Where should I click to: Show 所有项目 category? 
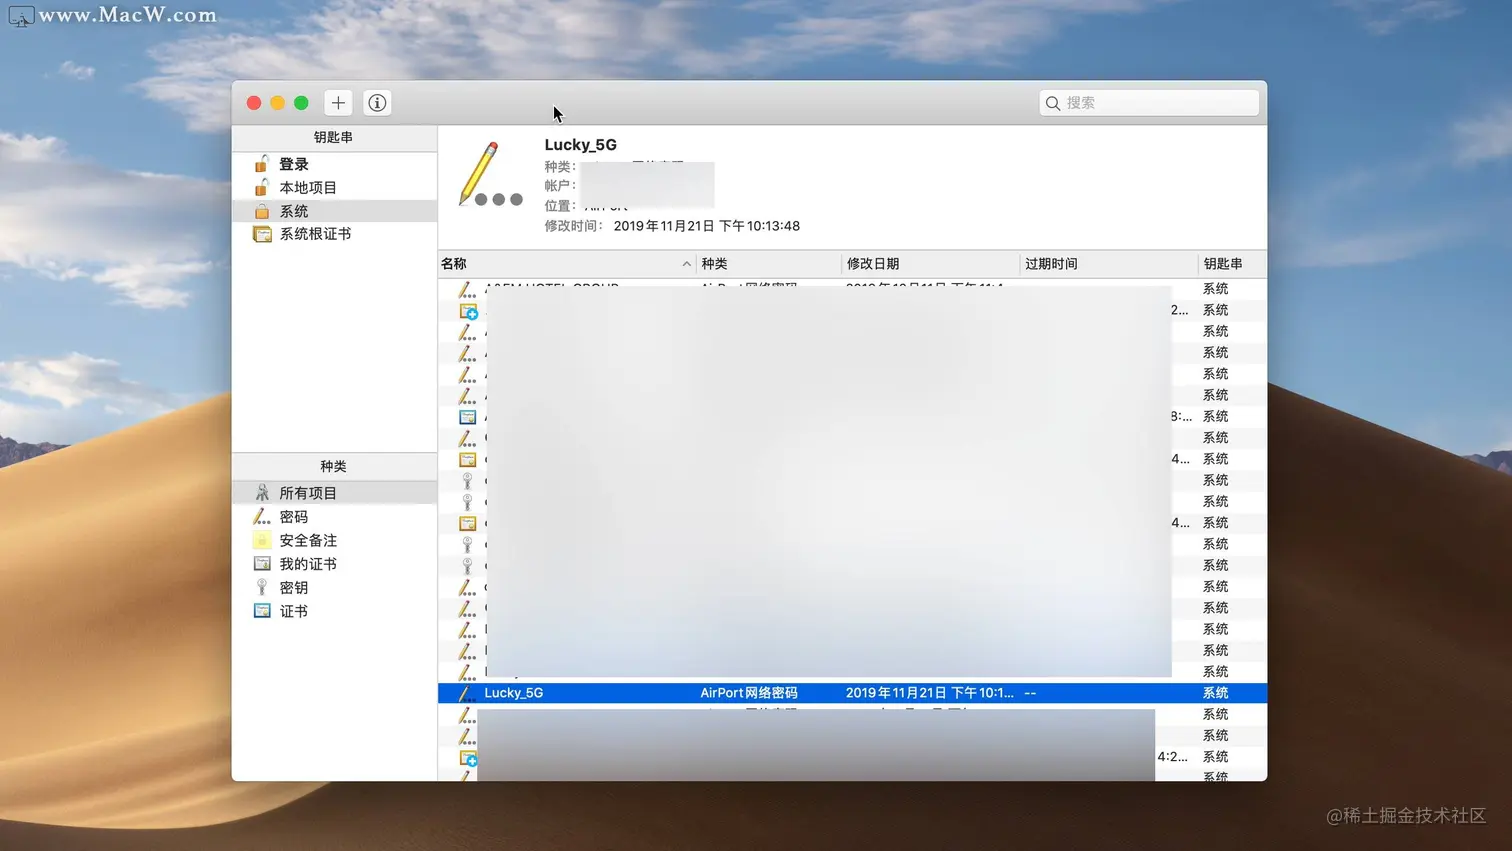(334, 493)
